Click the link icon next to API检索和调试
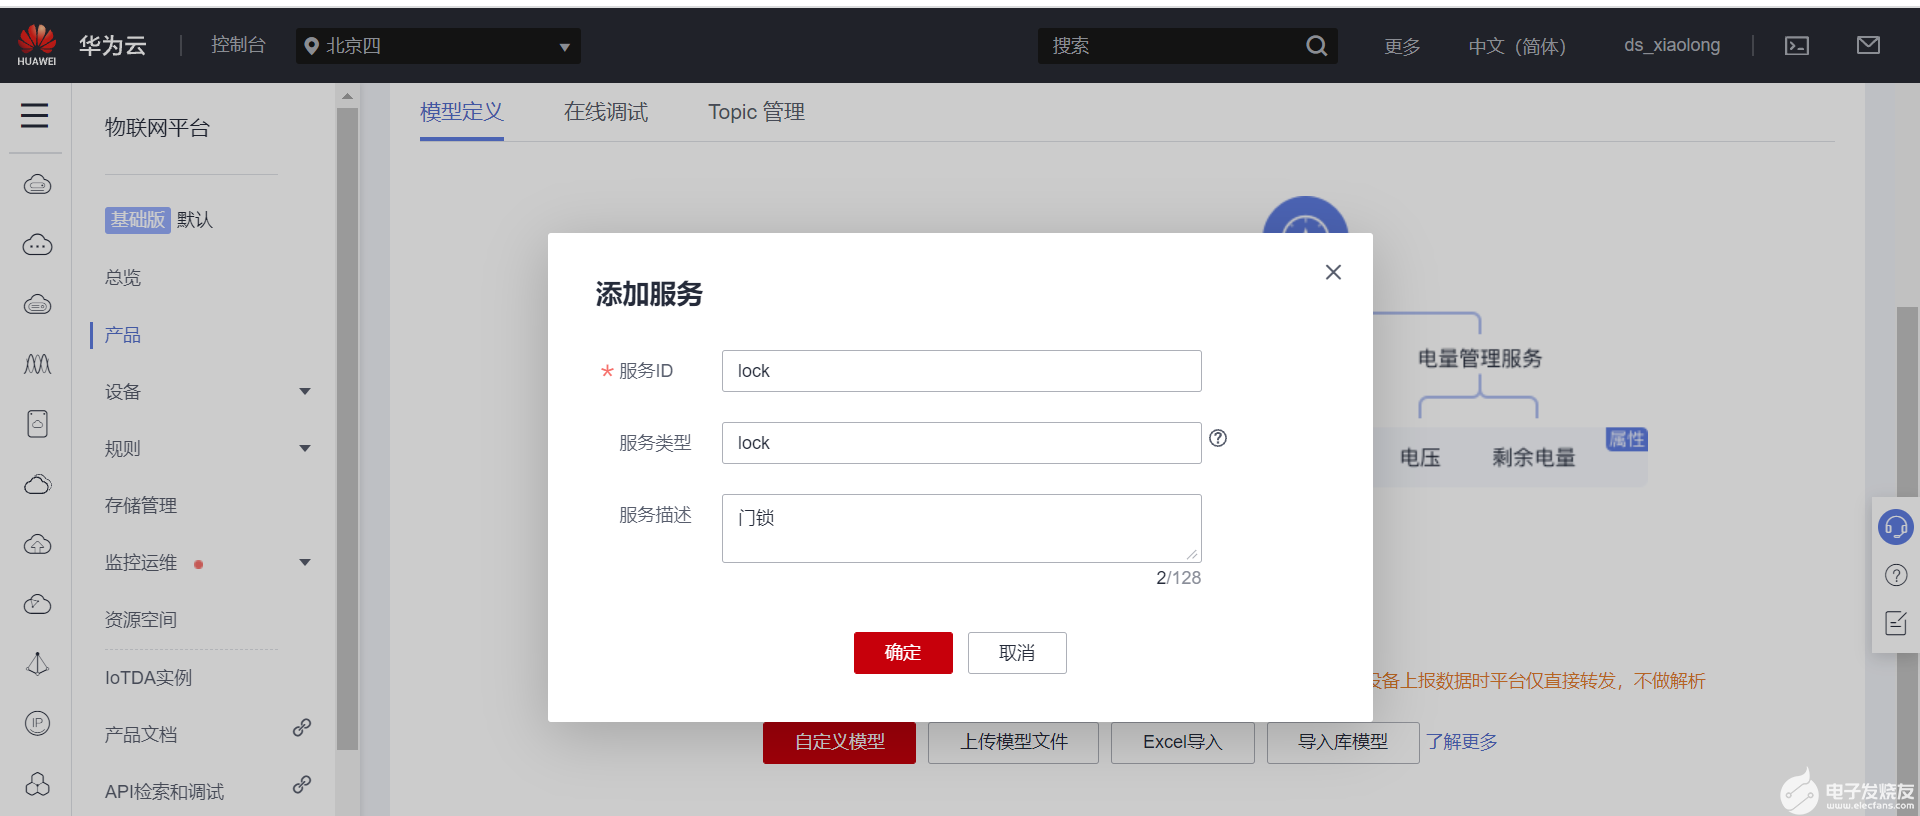The height and width of the screenshot is (816, 1920). (302, 785)
